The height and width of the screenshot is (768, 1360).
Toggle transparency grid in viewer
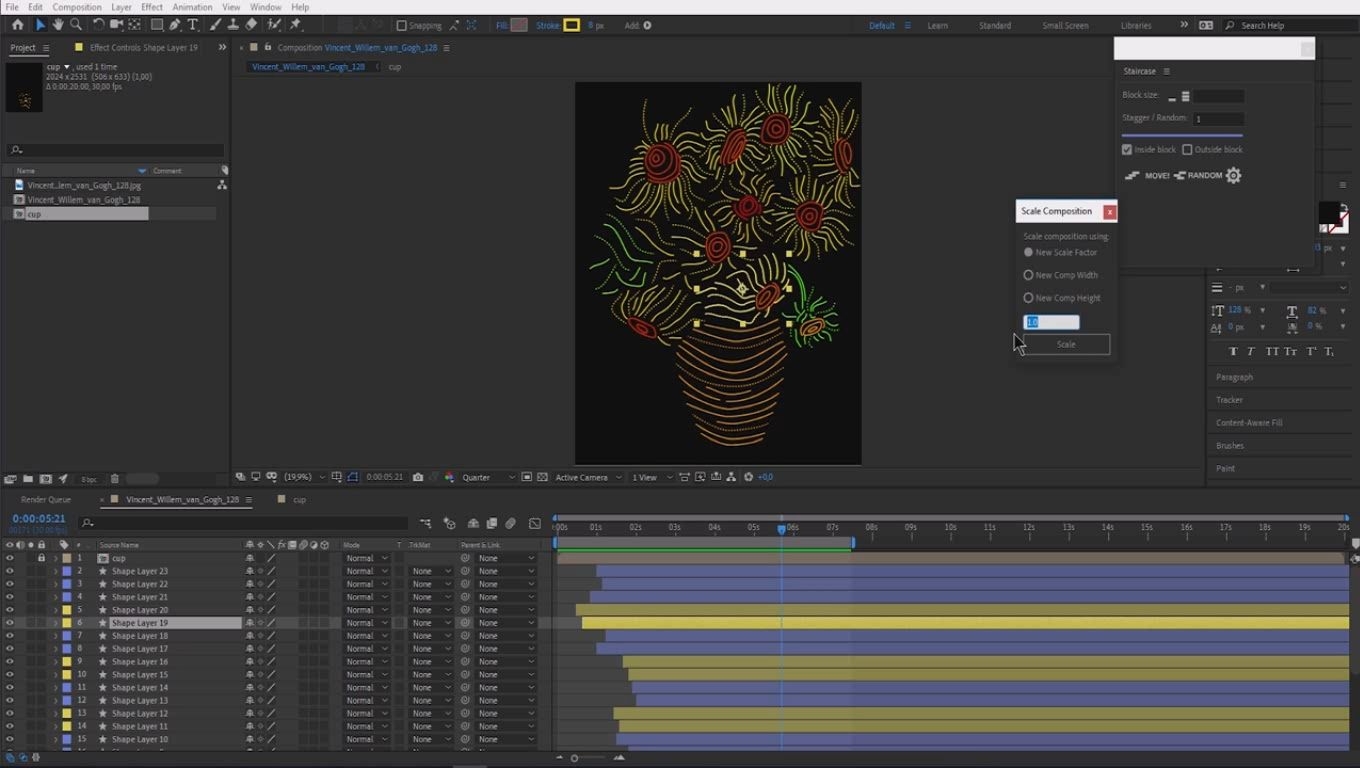click(x=542, y=478)
